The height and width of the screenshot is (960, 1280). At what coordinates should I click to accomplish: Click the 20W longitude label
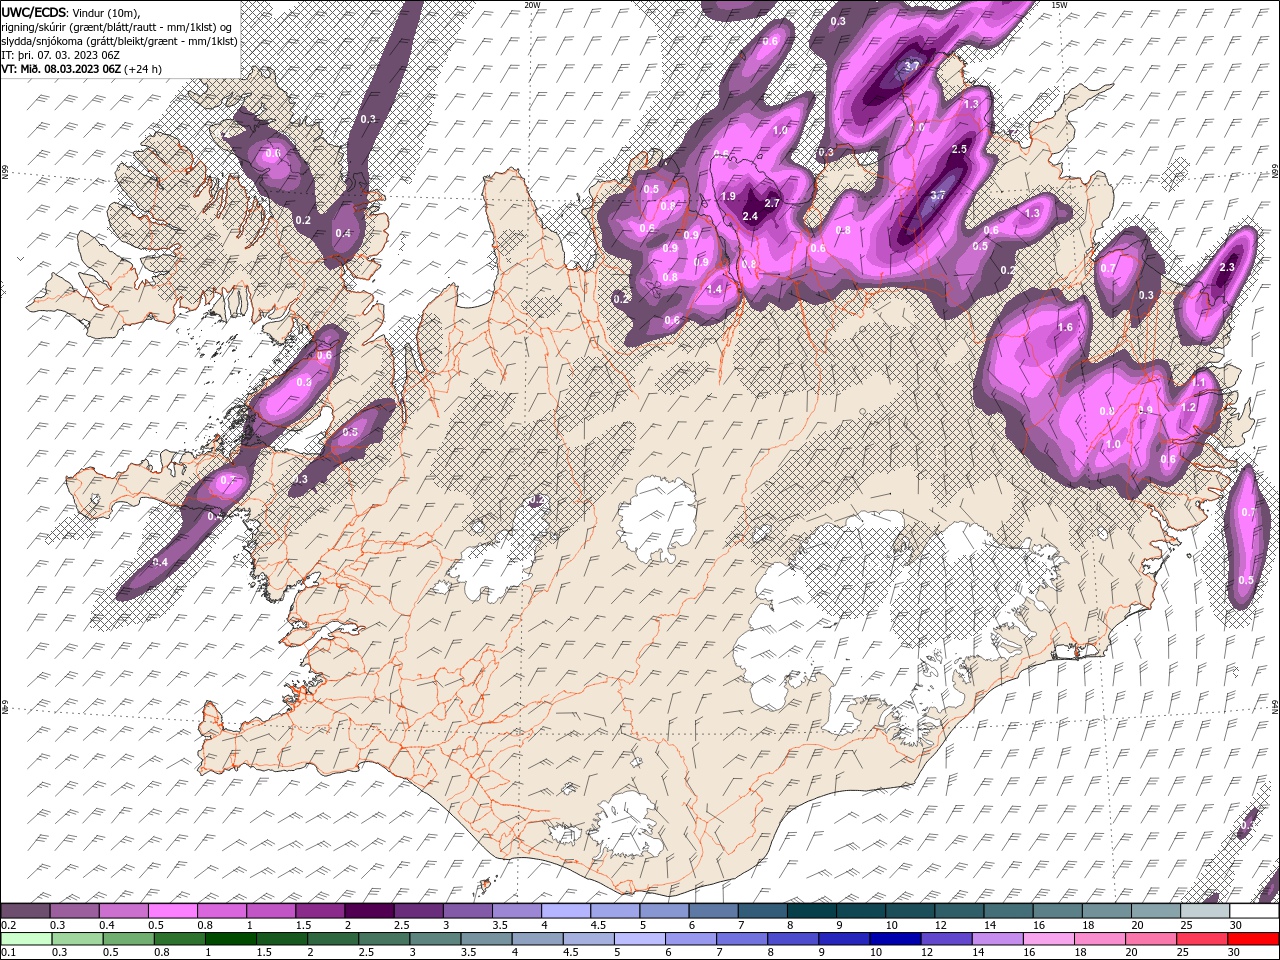pyautogui.click(x=532, y=5)
